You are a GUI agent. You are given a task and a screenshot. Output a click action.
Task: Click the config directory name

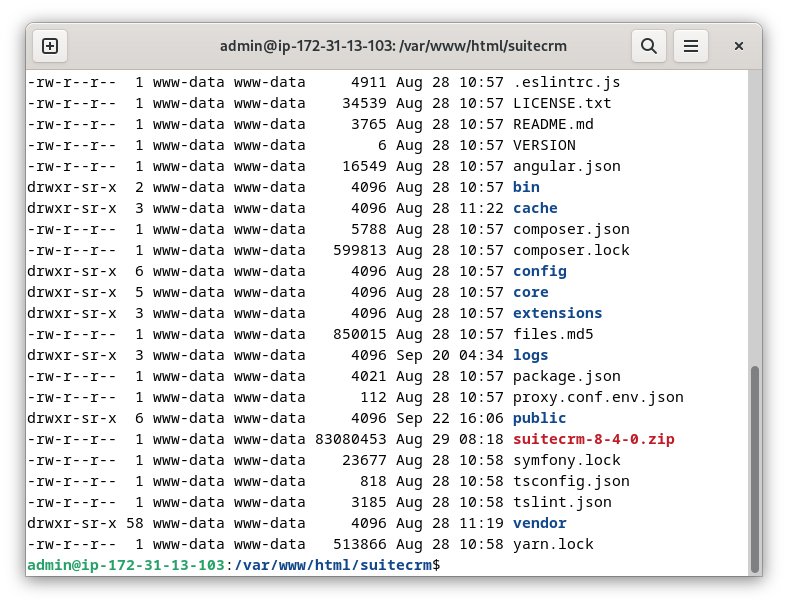pyautogui.click(x=539, y=271)
